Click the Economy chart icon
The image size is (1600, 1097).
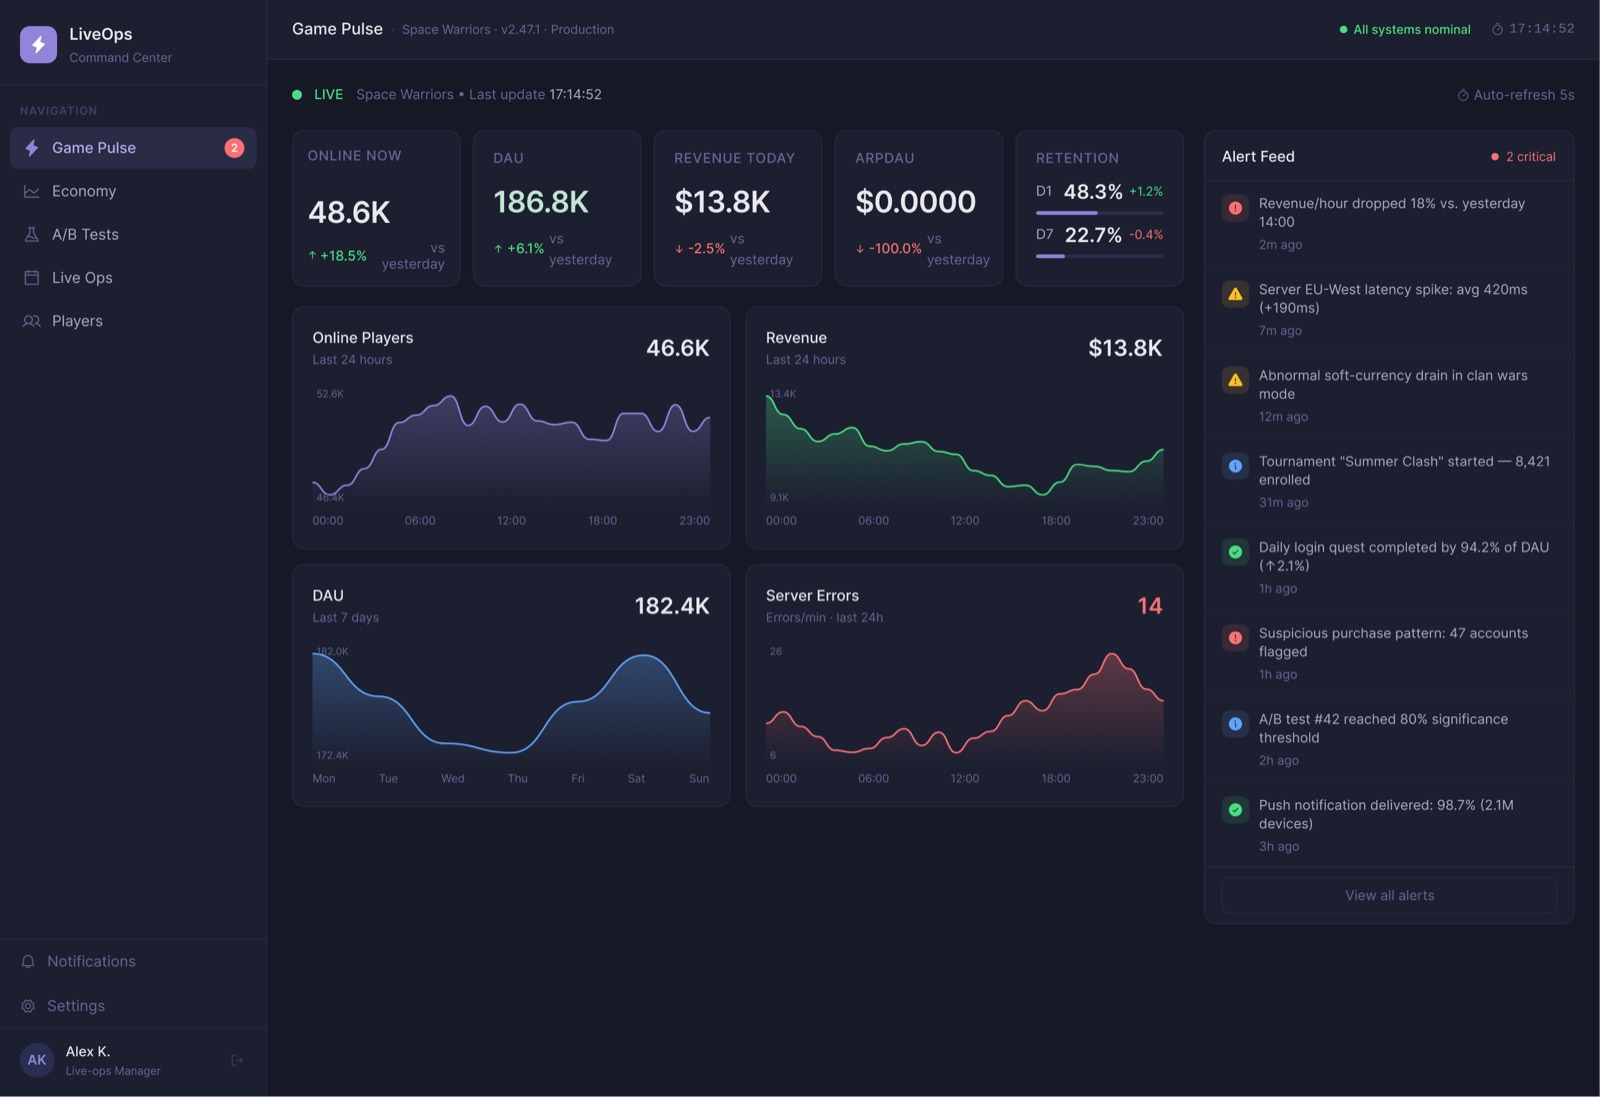[x=32, y=191]
